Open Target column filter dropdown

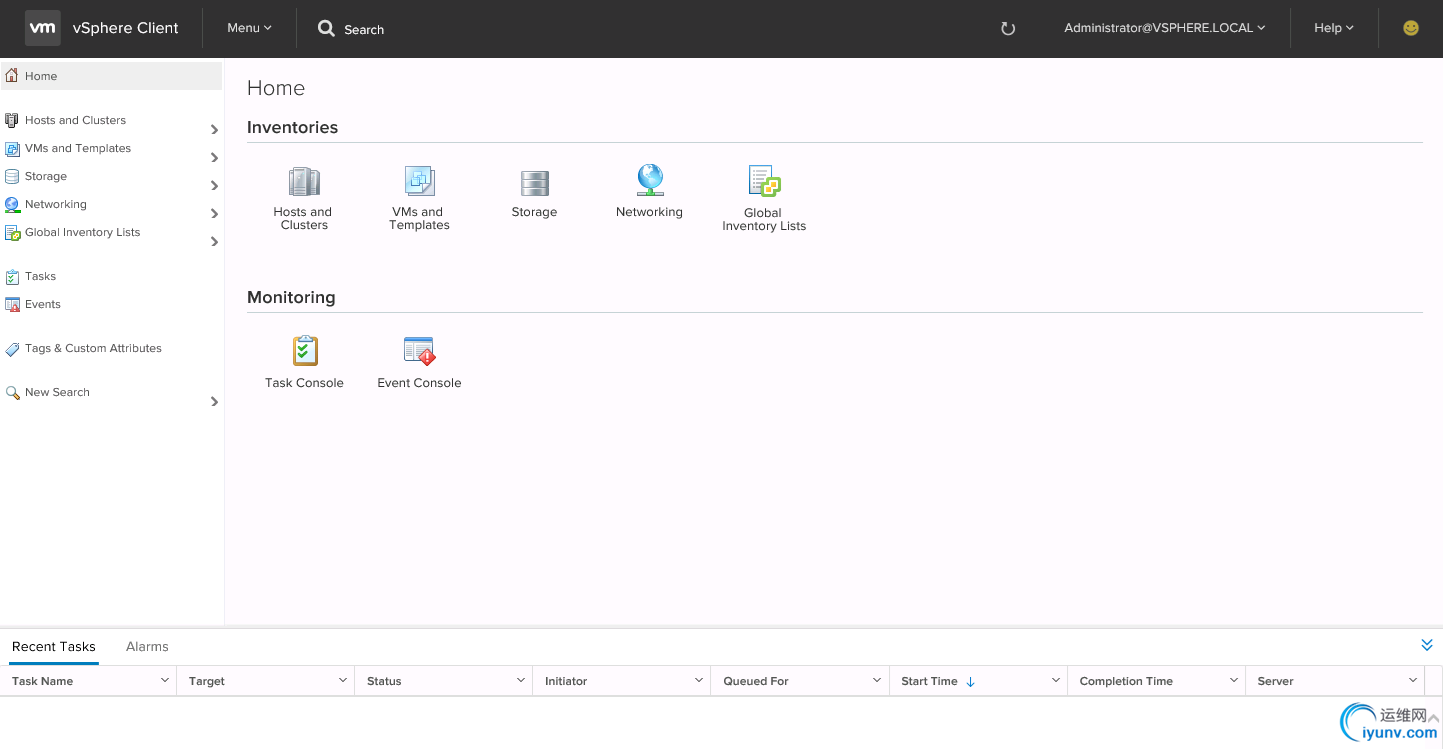click(x=343, y=680)
